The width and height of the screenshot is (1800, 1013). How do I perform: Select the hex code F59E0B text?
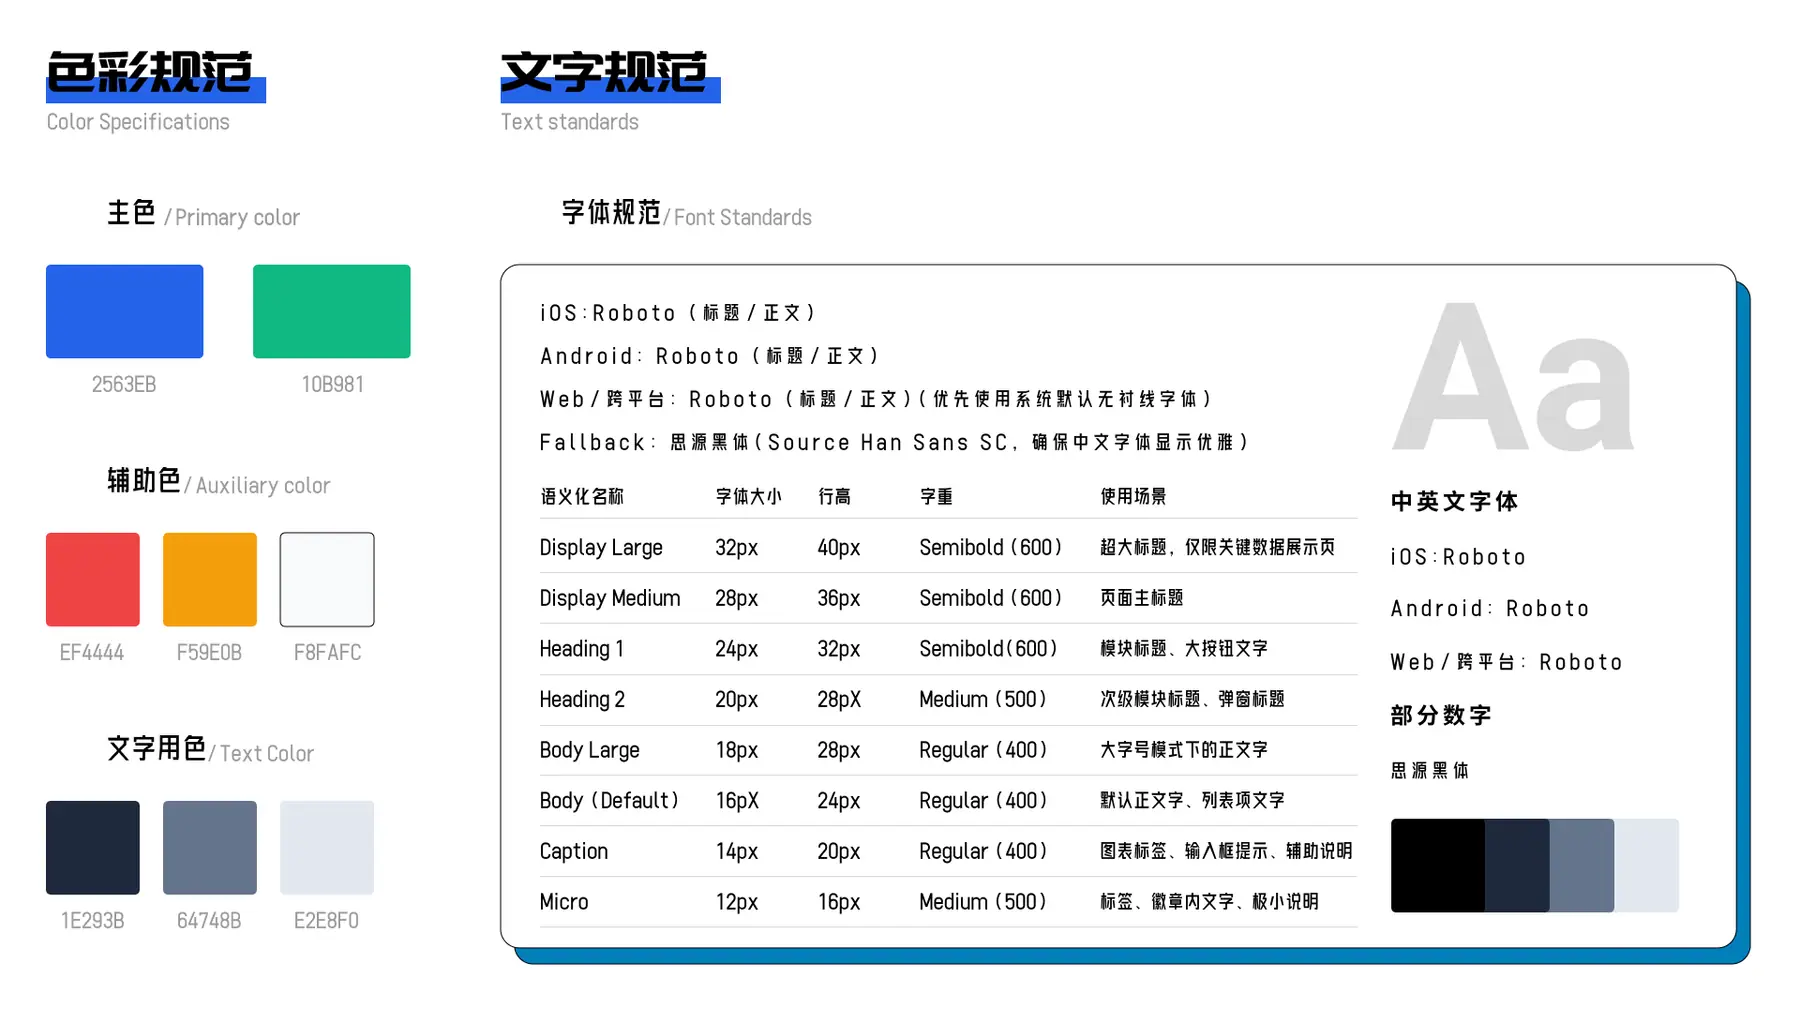(x=209, y=652)
